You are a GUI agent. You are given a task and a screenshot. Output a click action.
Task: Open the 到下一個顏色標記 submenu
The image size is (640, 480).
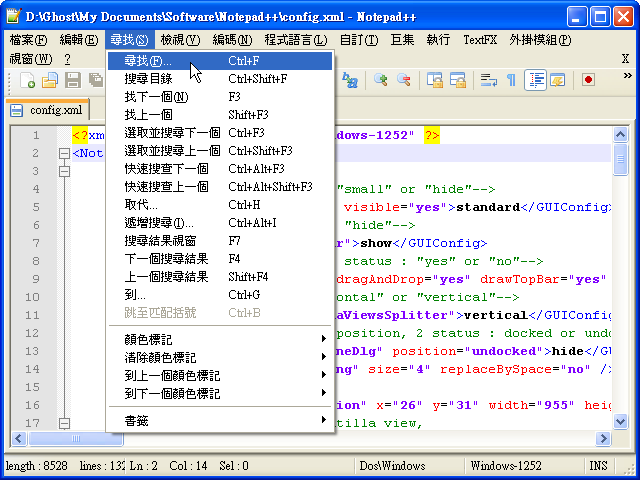[x=220, y=393]
